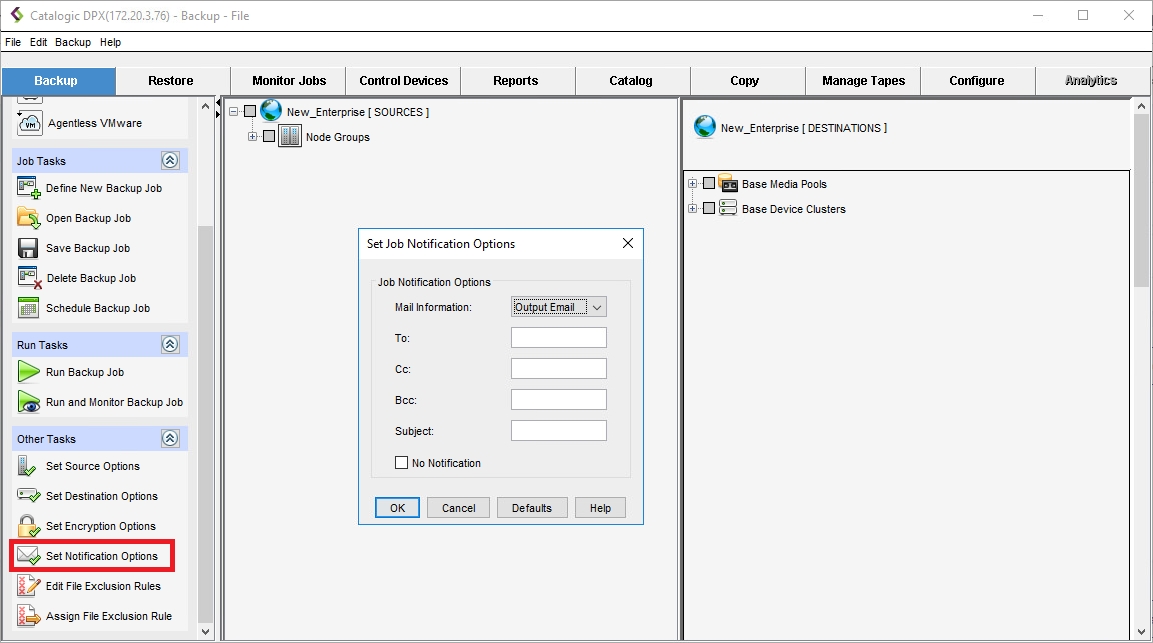
Task: Check the Base Media Pools checkbox
Action: [709, 184]
